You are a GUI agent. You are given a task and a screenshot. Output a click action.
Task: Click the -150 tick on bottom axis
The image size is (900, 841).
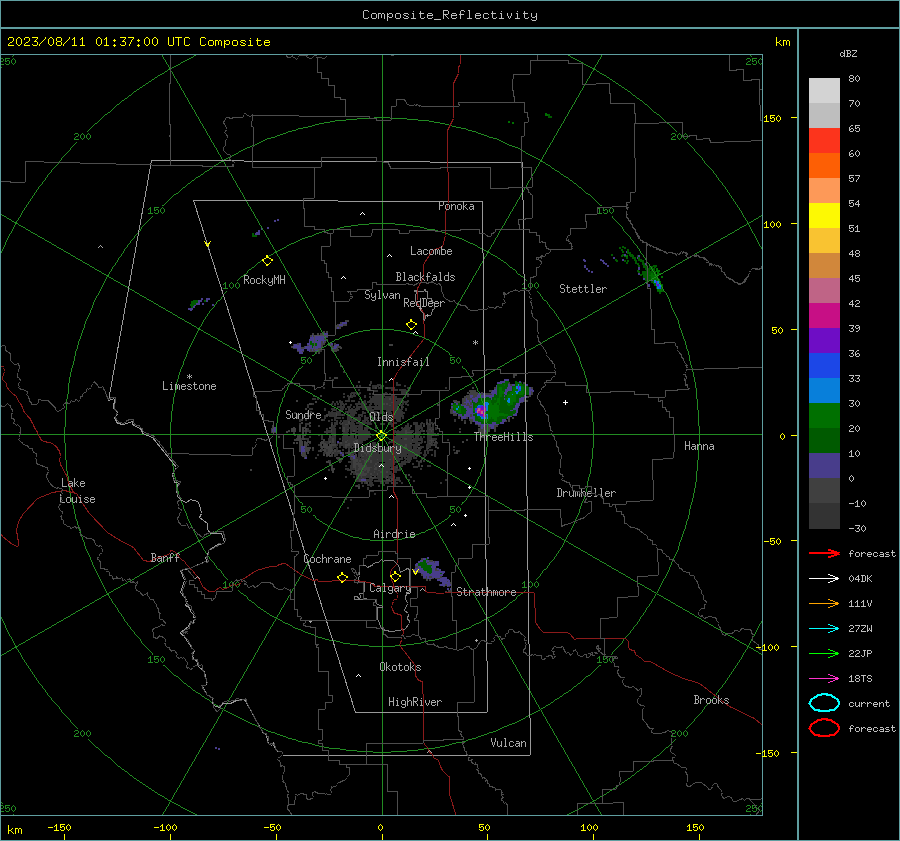(x=59, y=827)
